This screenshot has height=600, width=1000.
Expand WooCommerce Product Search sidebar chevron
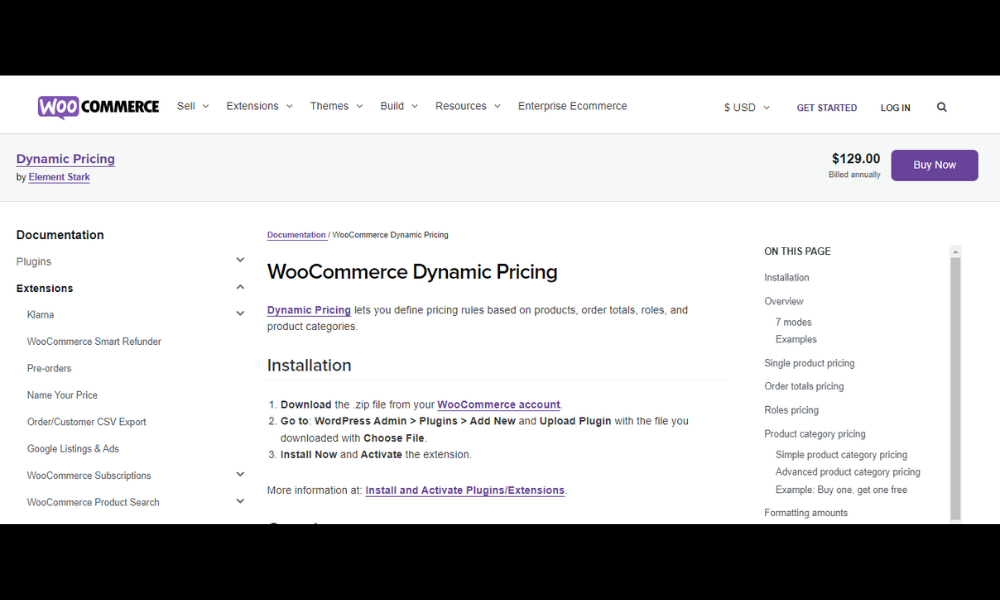pyautogui.click(x=240, y=501)
